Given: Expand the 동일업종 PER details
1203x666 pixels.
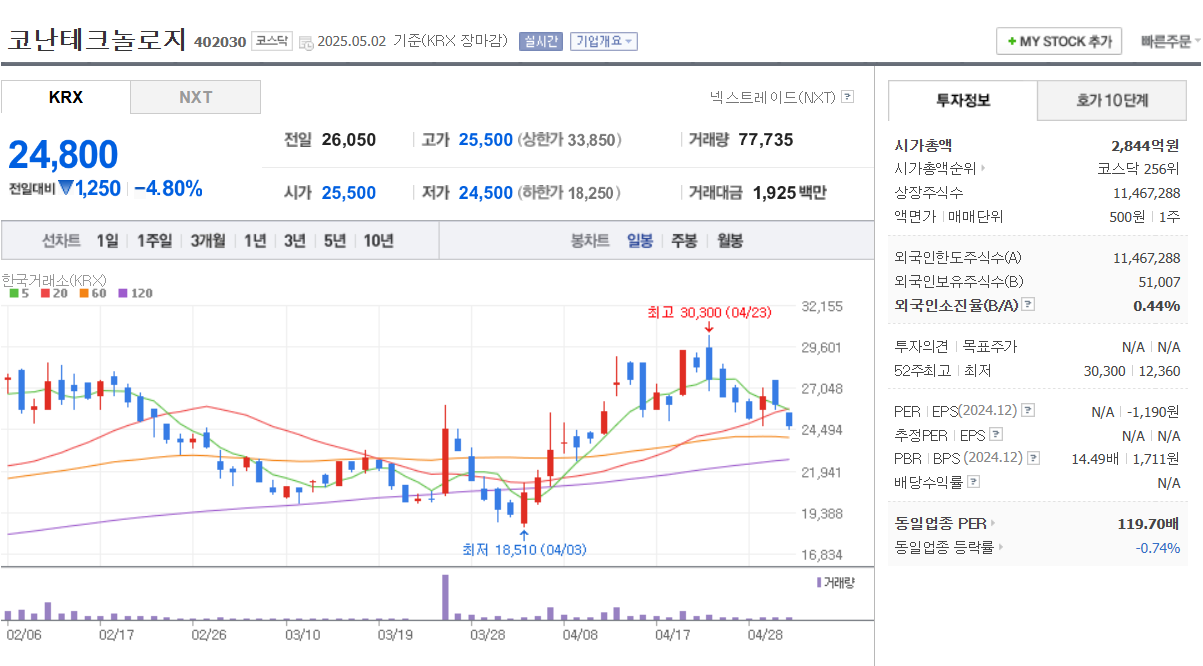Looking at the screenshot, I should [x=992, y=523].
